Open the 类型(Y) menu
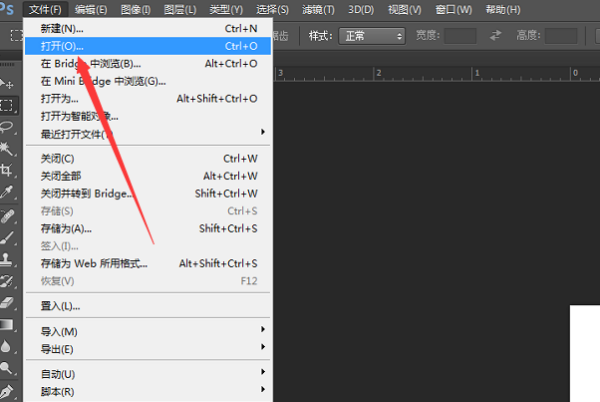Image resolution: width=600 pixels, height=402 pixels. pyautogui.click(x=226, y=9)
